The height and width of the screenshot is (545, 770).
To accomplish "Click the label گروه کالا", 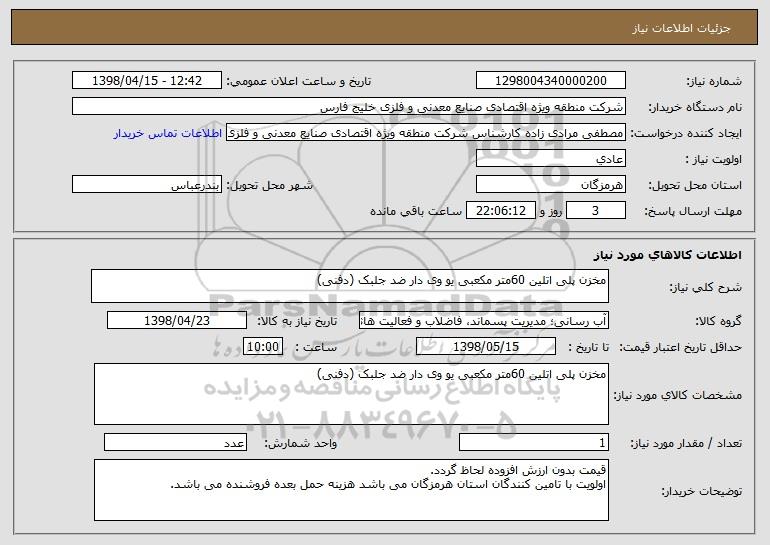I will click(x=718, y=321).
